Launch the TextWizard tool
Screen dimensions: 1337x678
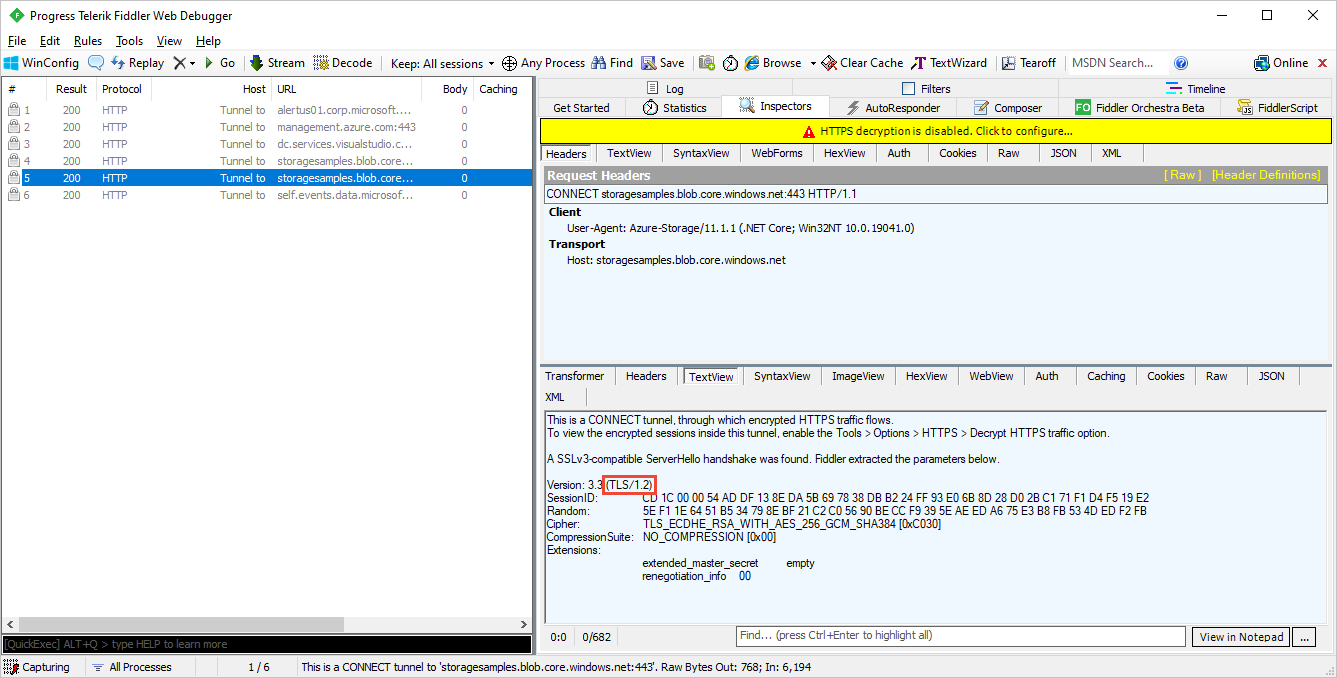(x=948, y=62)
